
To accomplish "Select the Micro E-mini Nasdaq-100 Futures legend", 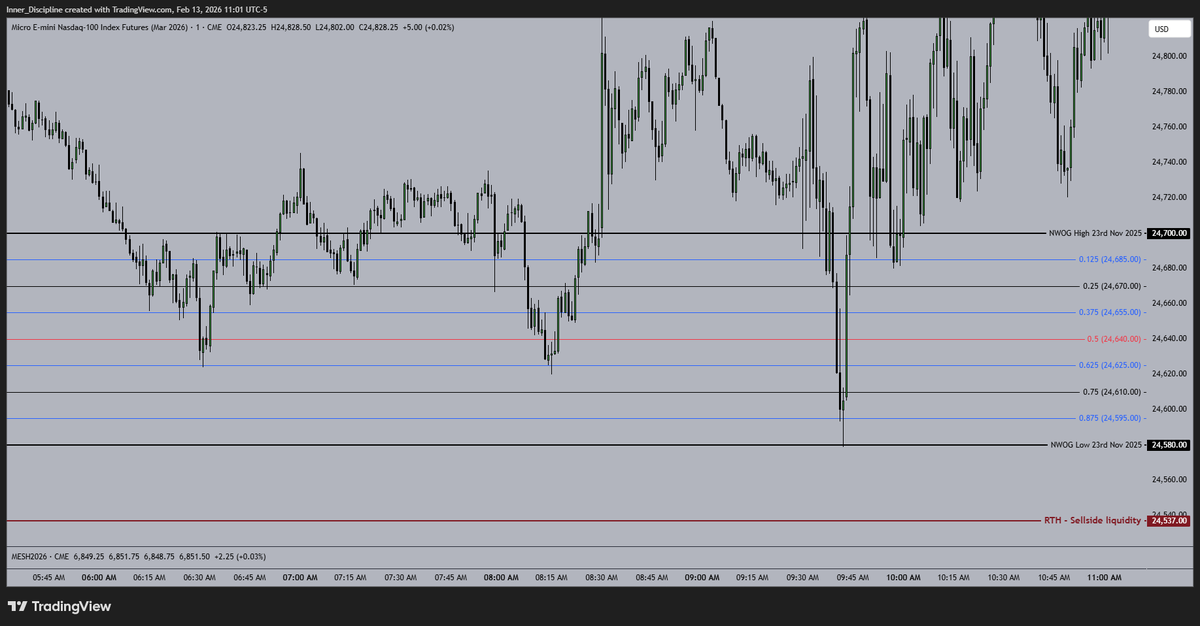I will point(100,27).
